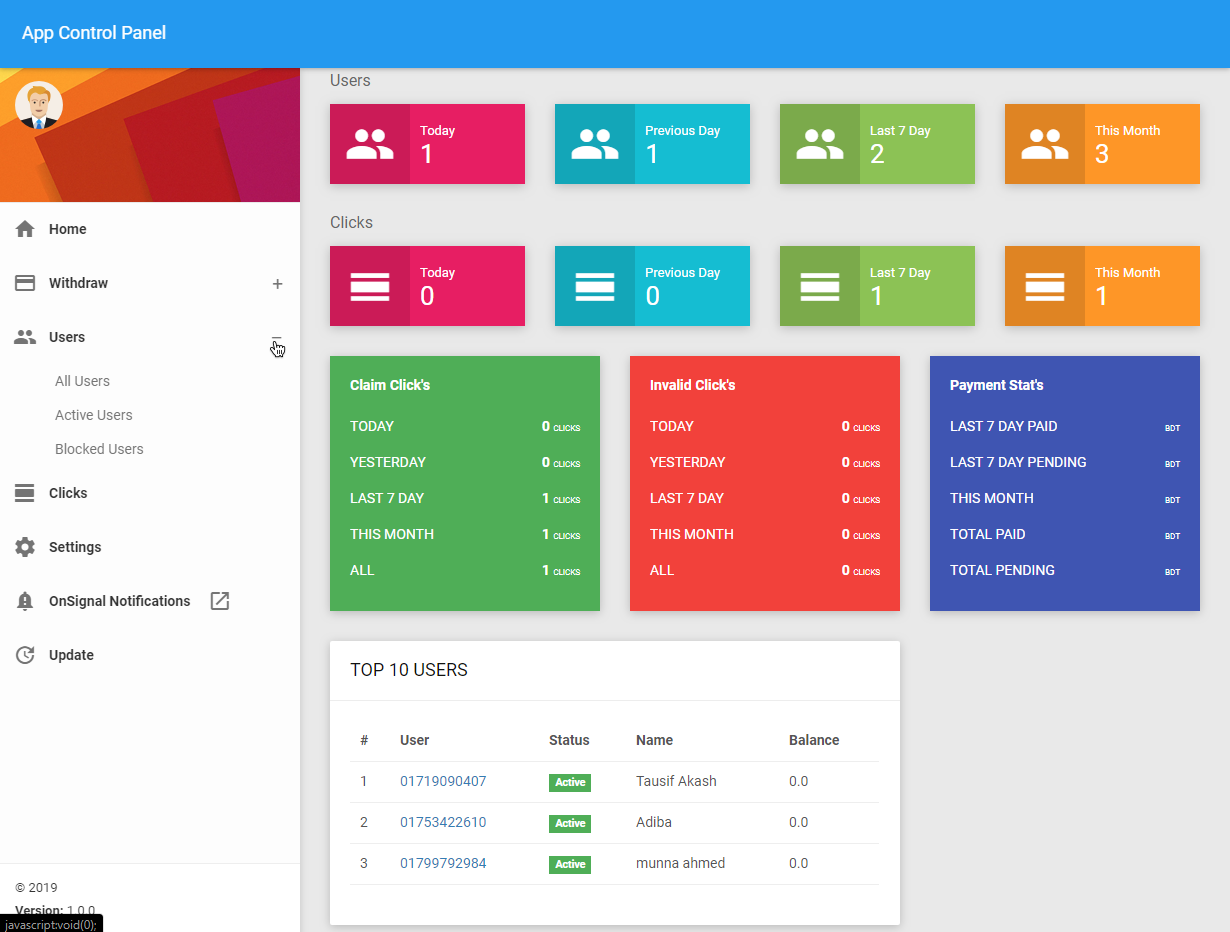Open user link 01799792984

coord(443,863)
